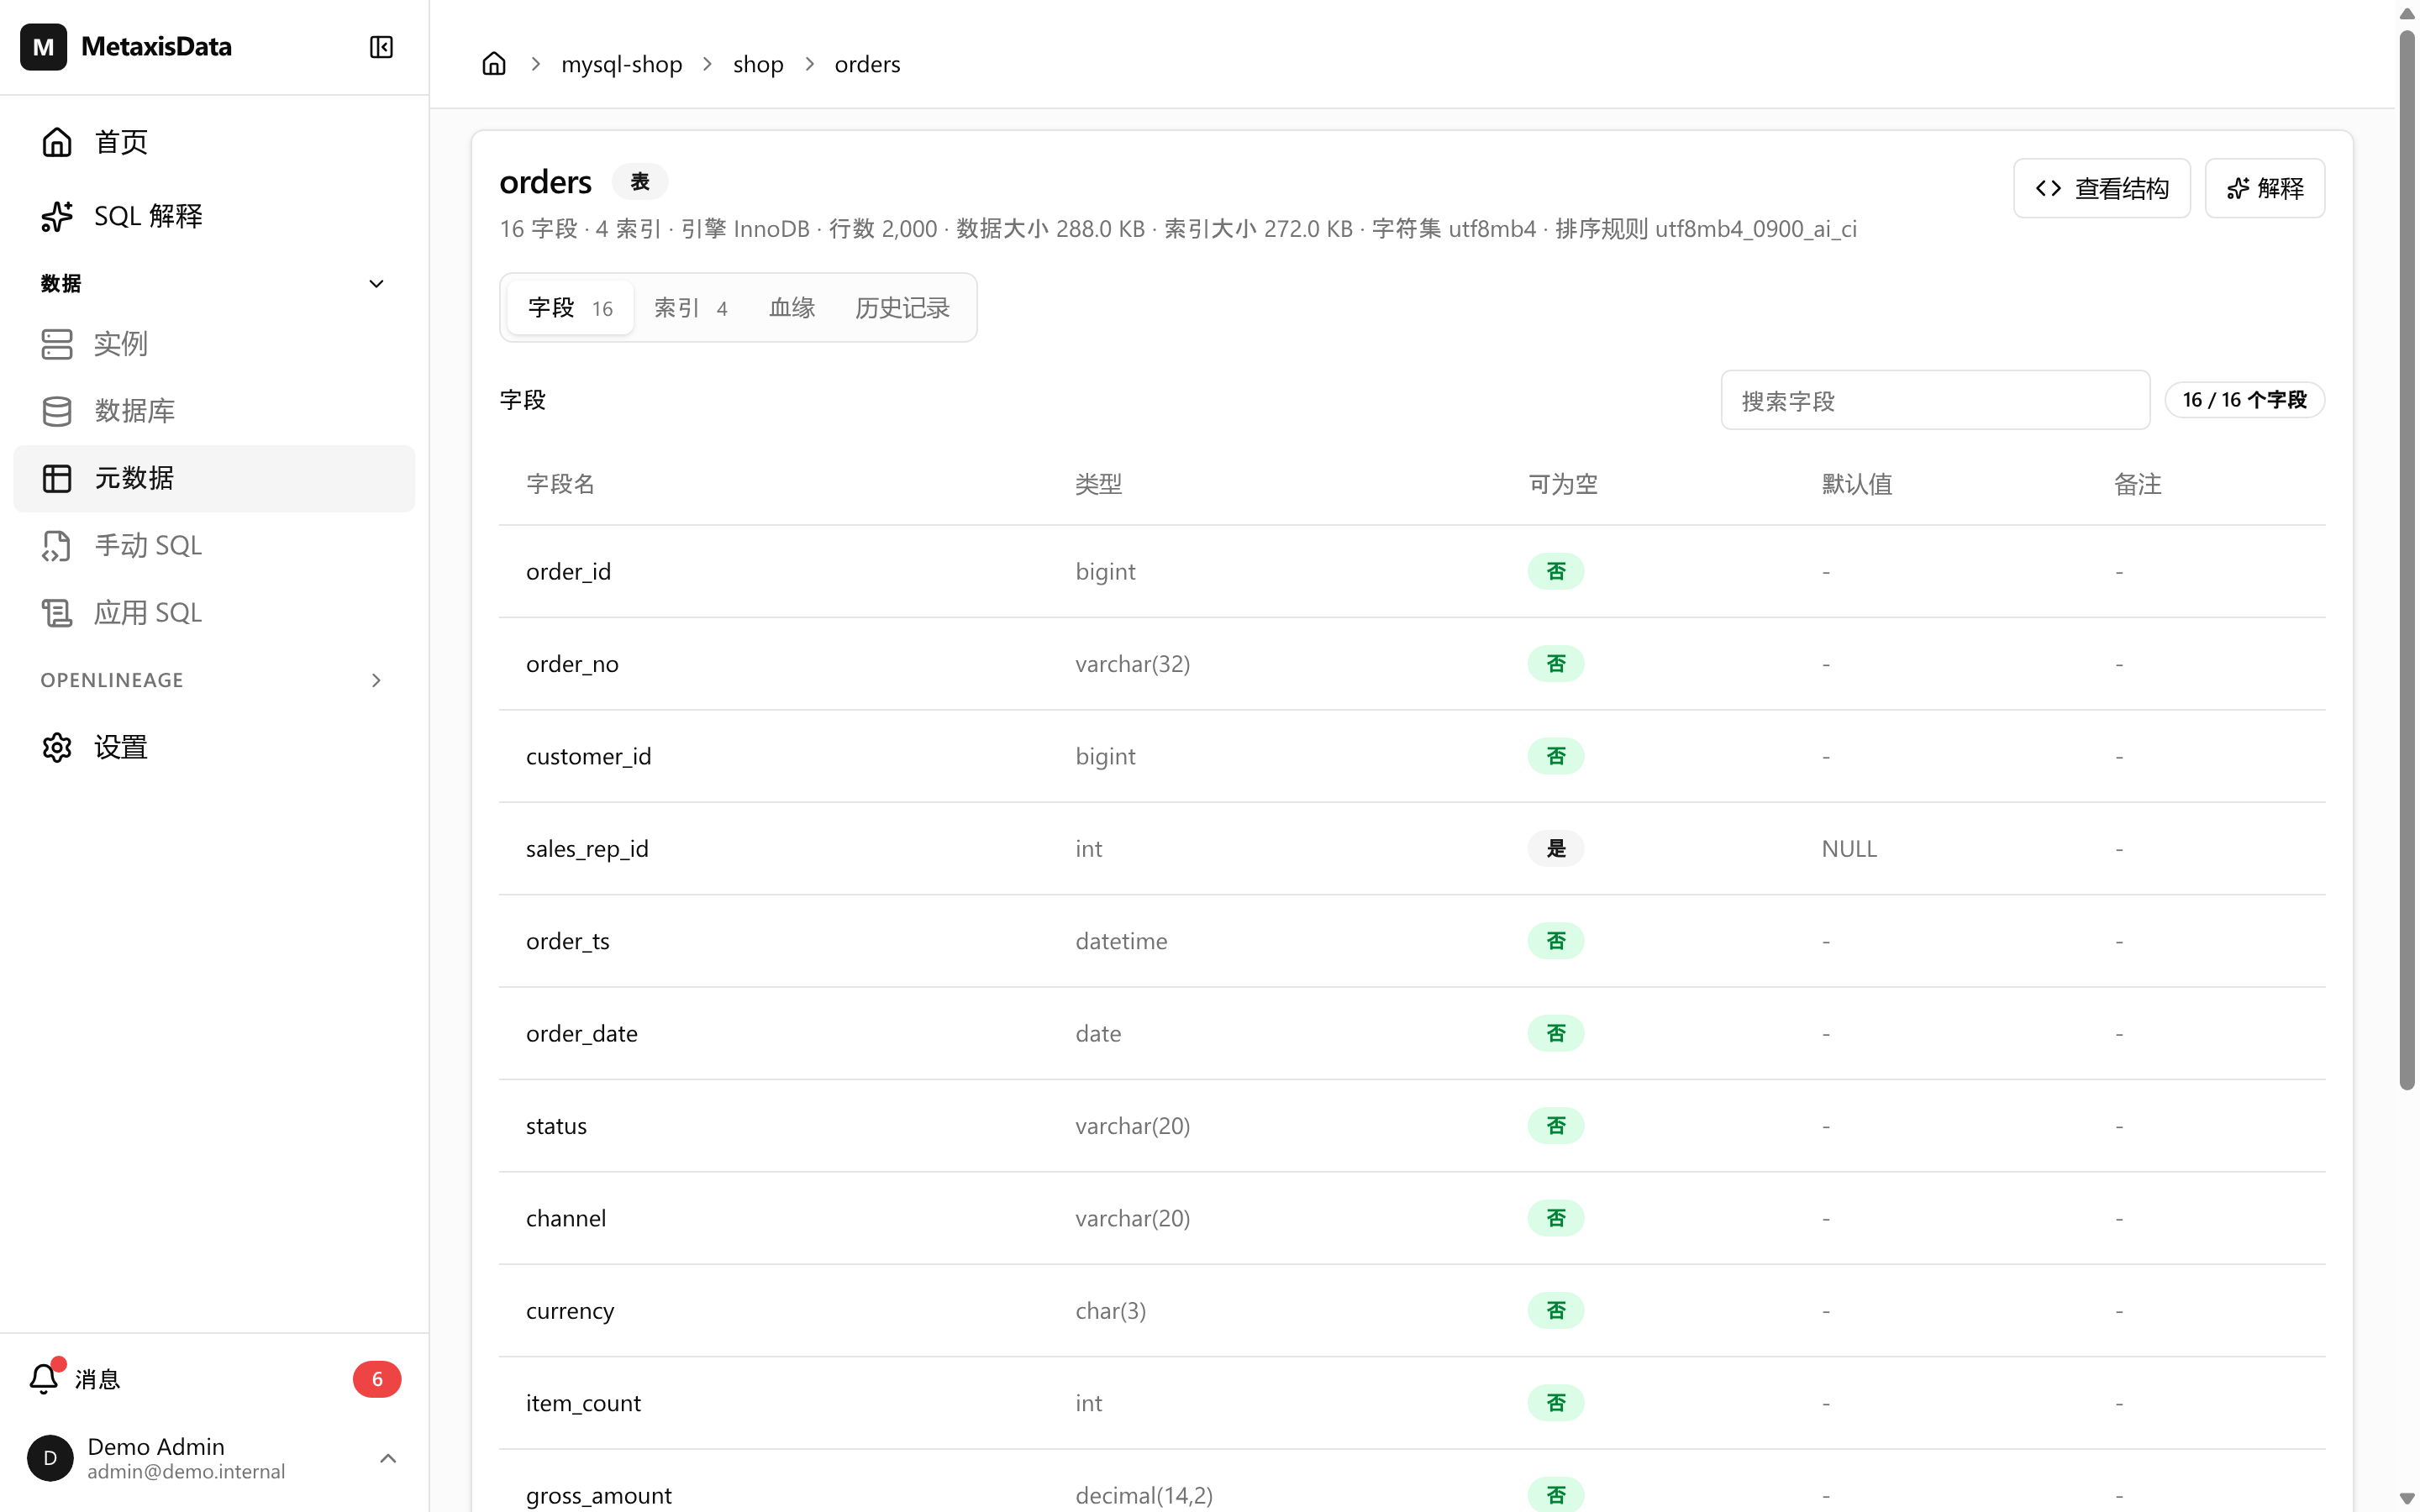Viewport: 2420px width, 1512px height.
Task: Switch to the 历史记录 tab
Action: point(902,308)
